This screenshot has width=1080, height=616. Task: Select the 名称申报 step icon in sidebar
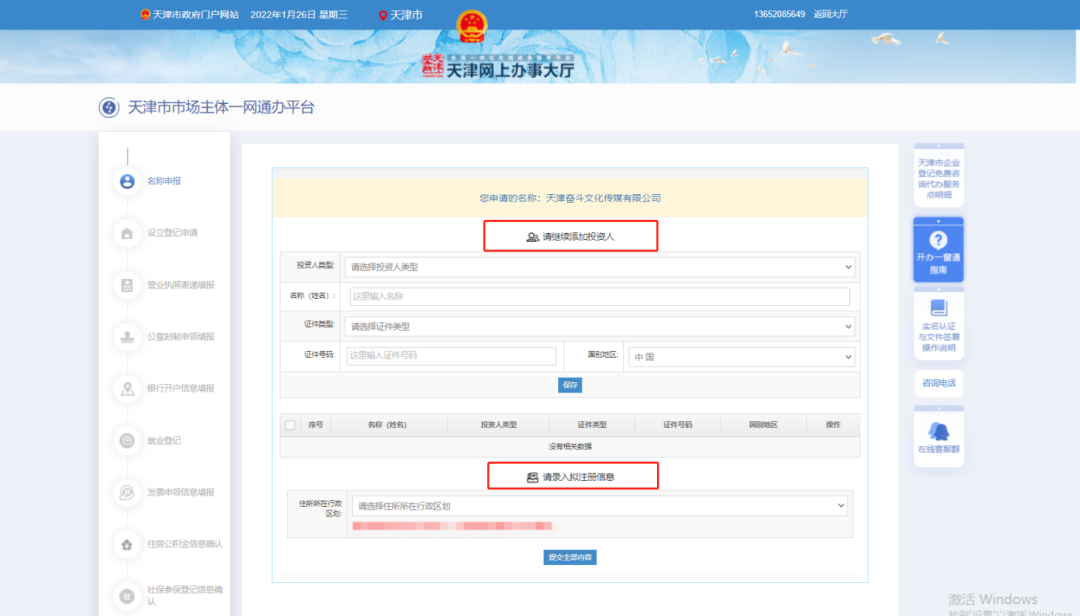pos(126,181)
